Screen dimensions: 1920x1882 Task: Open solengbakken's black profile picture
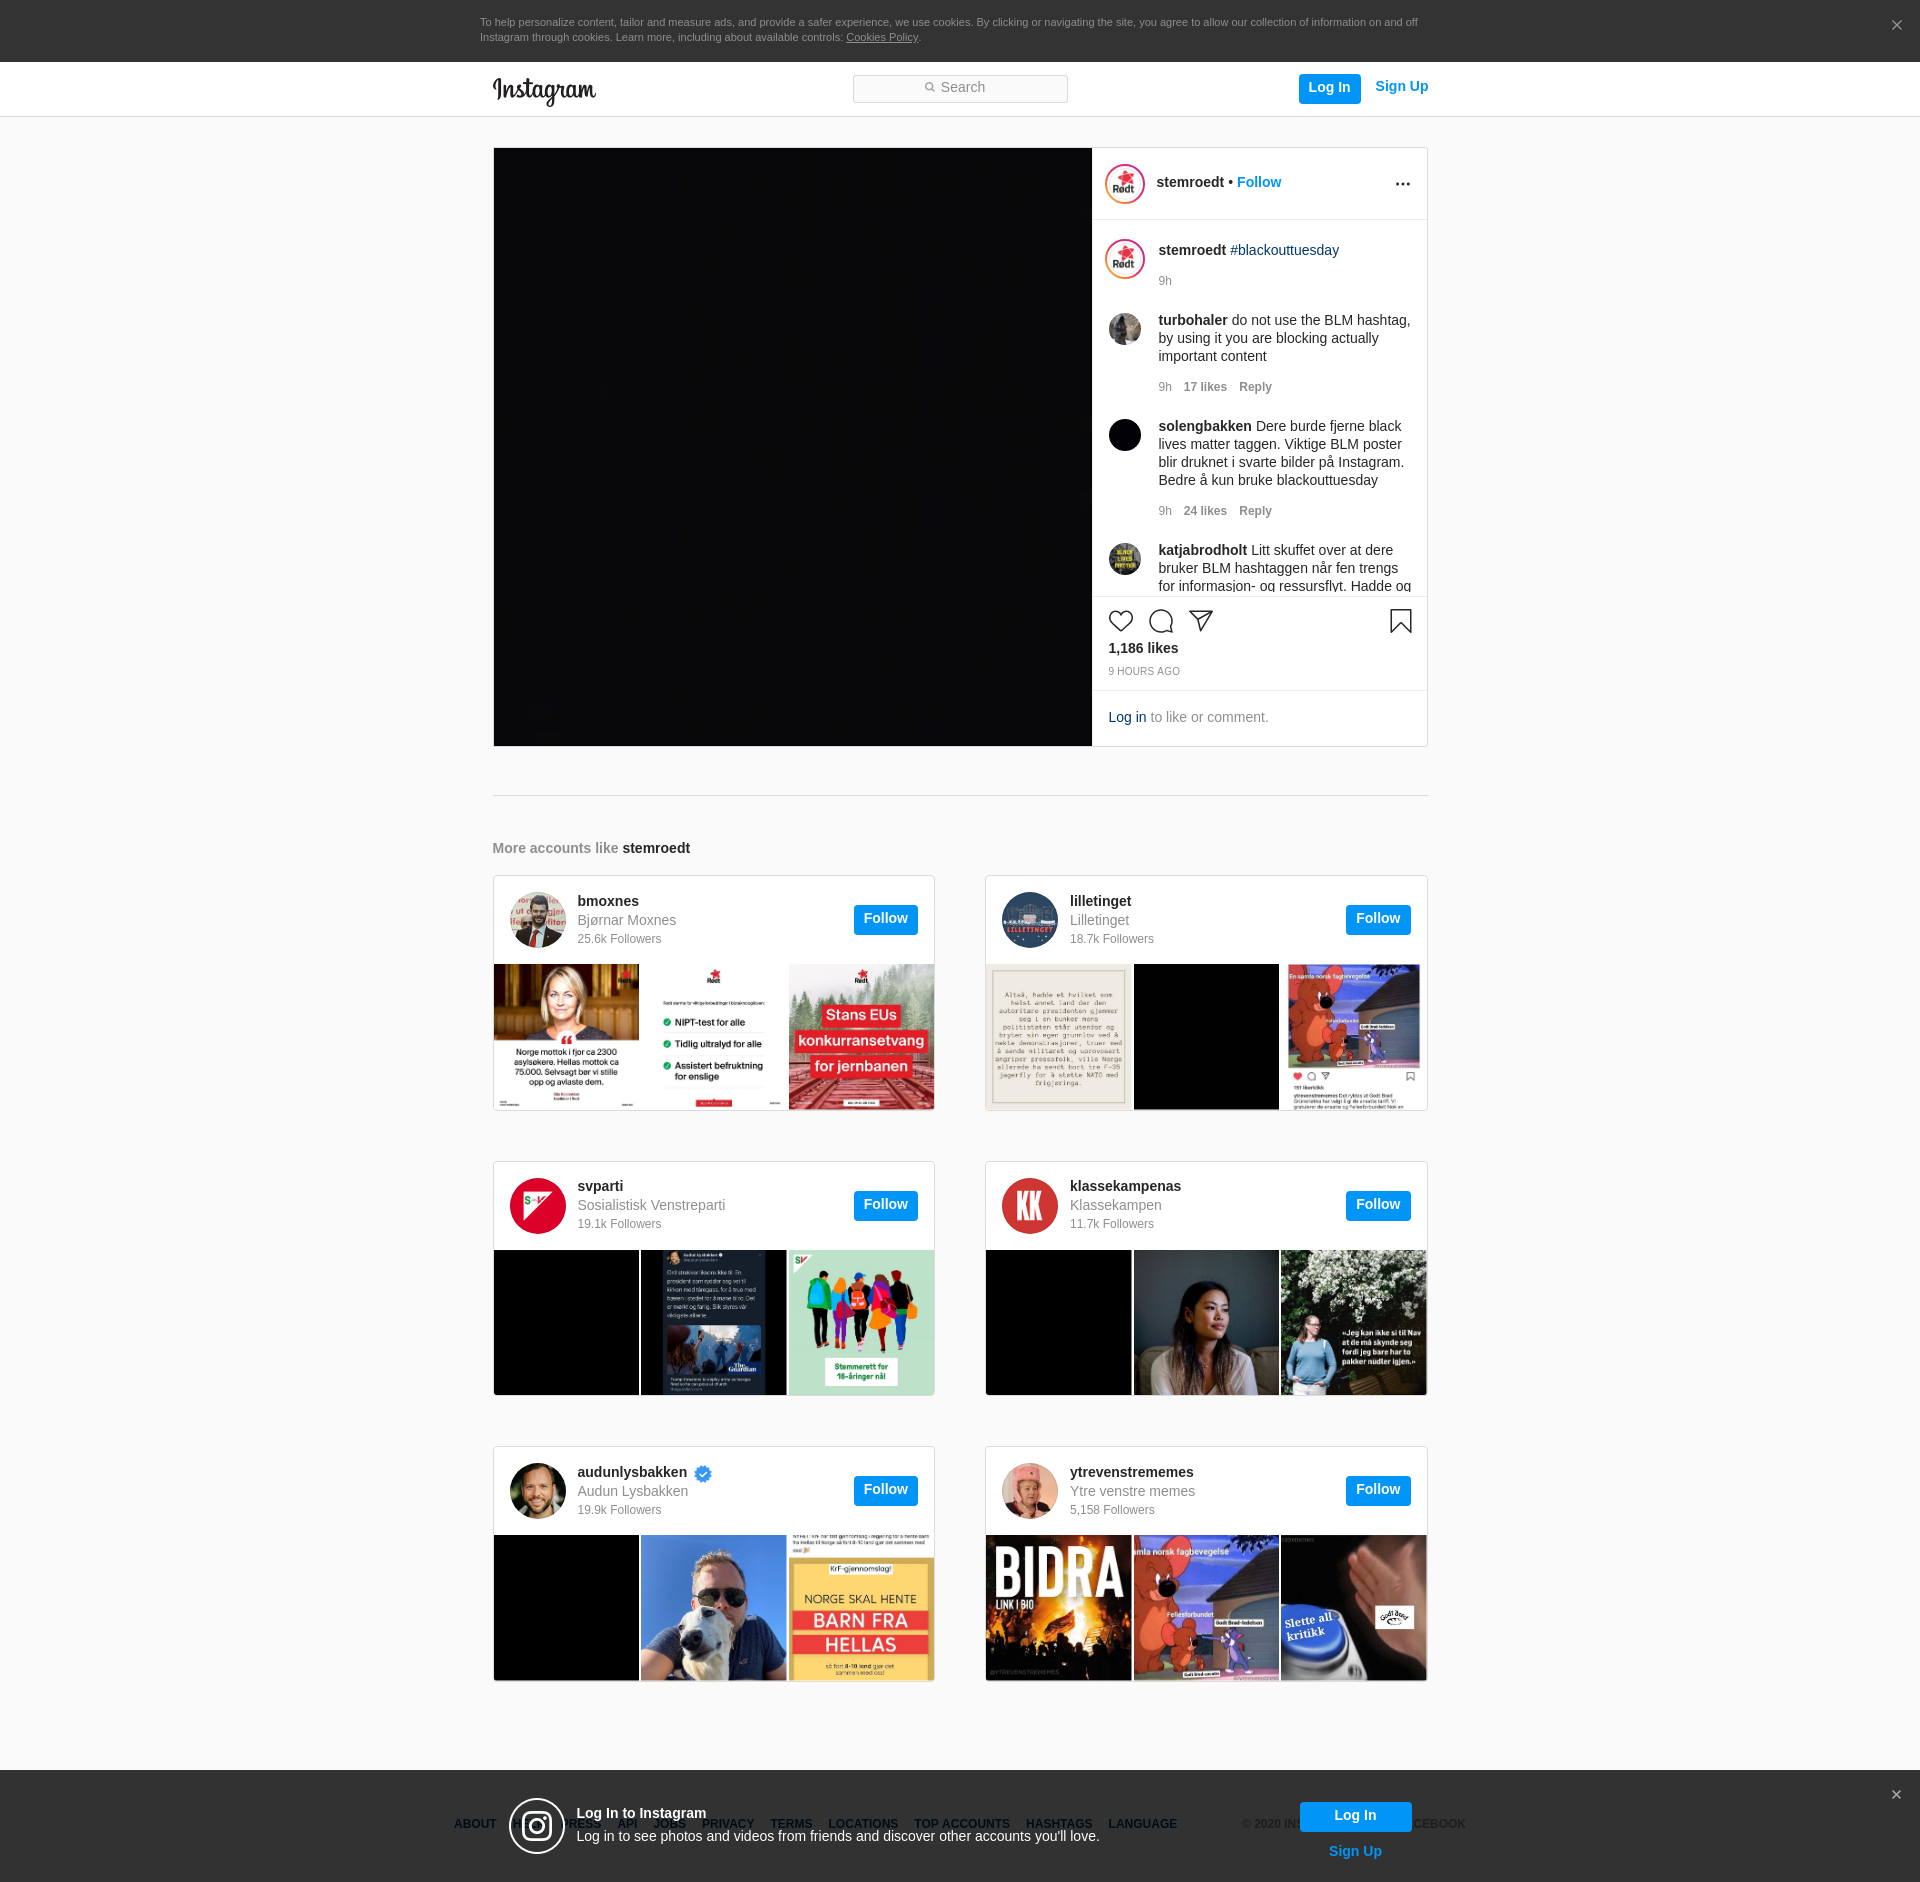1125,435
